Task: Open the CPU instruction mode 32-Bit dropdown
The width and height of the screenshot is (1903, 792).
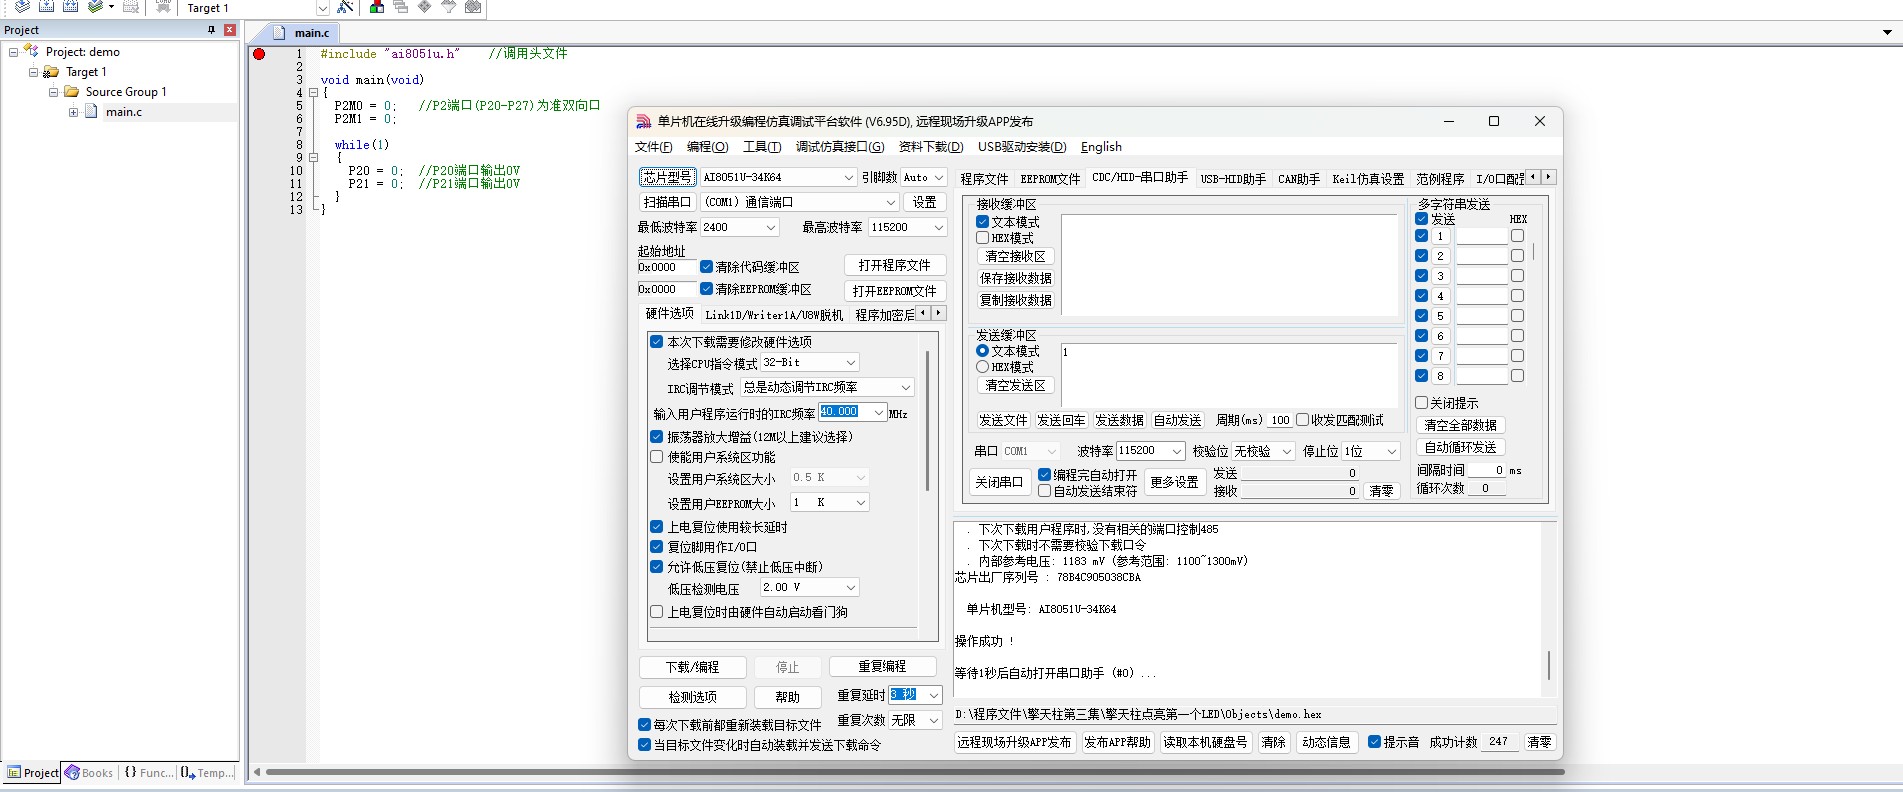Action: coord(851,363)
